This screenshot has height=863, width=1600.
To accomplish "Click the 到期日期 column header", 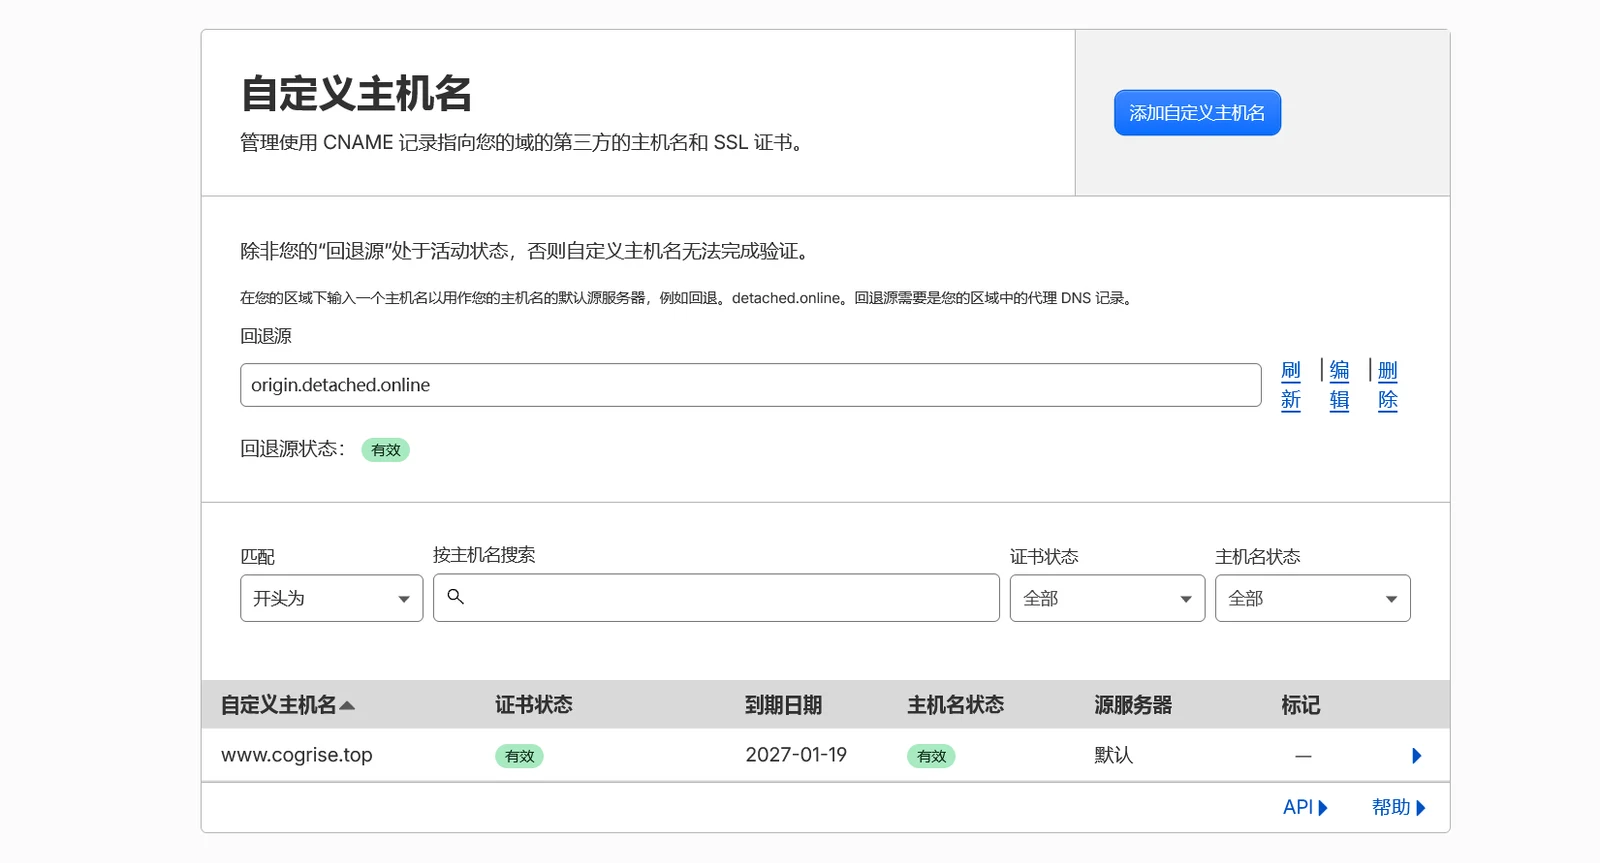I will tap(784, 705).
